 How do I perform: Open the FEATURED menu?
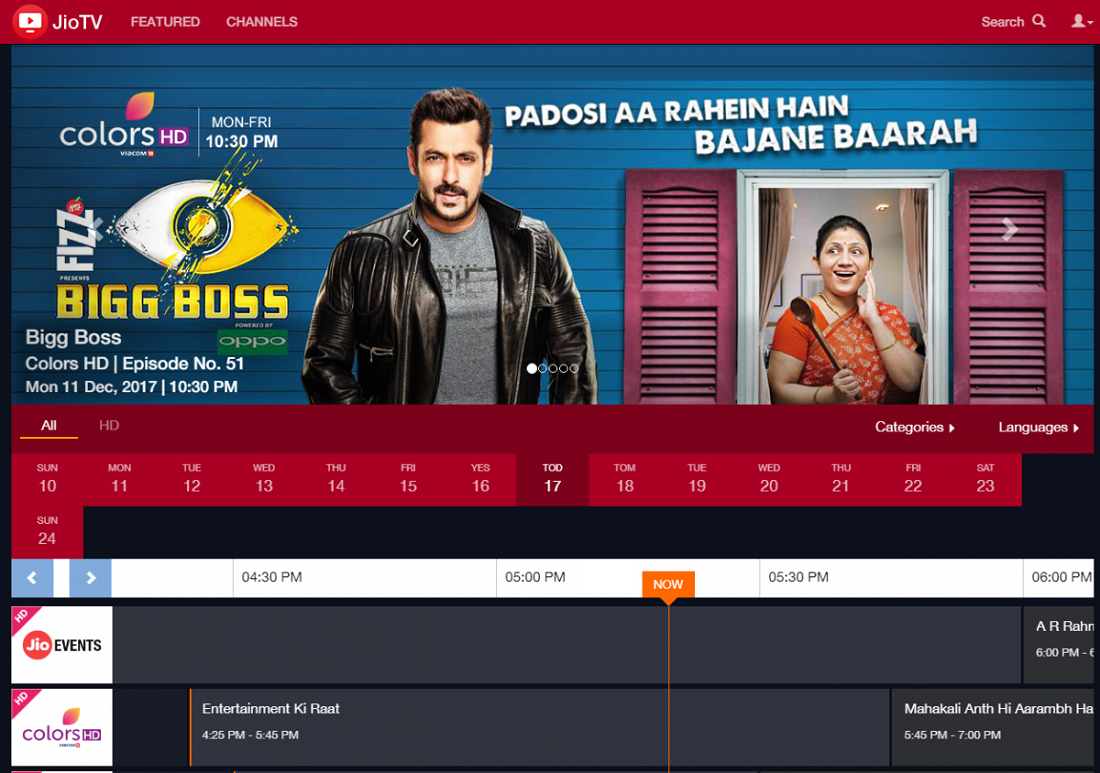tap(165, 22)
